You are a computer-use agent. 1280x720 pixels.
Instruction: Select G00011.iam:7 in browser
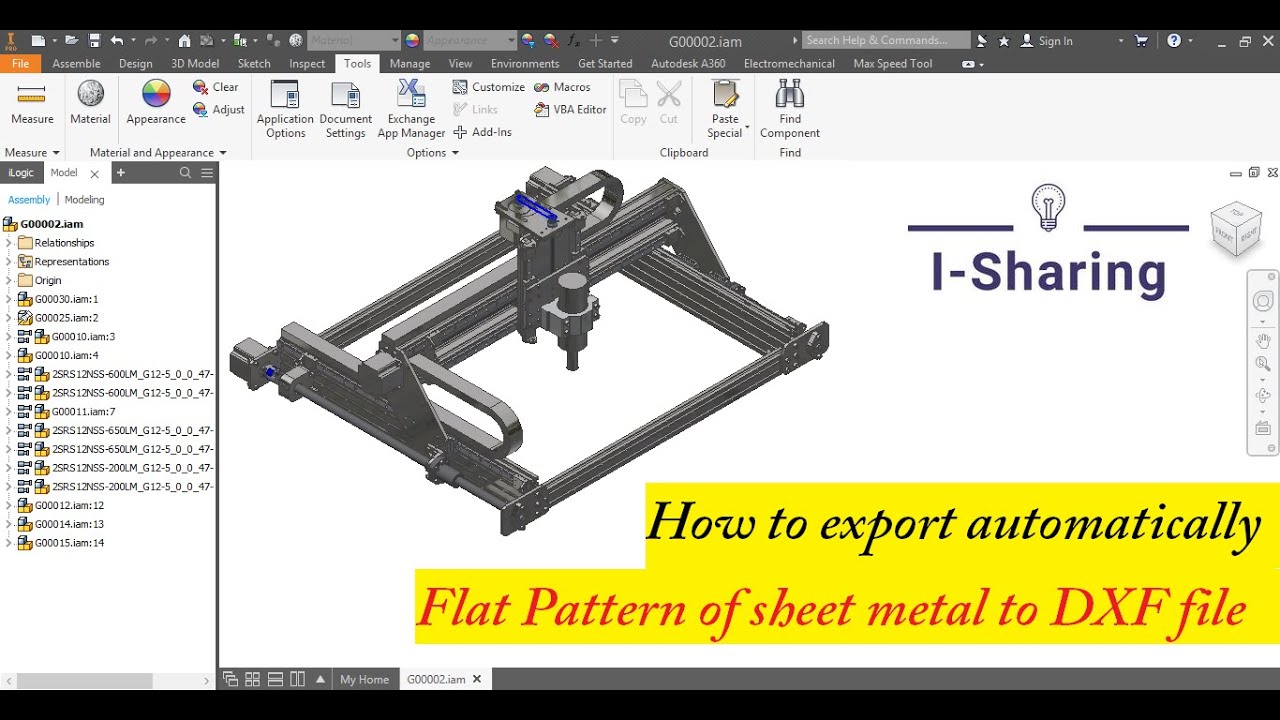coord(83,412)
